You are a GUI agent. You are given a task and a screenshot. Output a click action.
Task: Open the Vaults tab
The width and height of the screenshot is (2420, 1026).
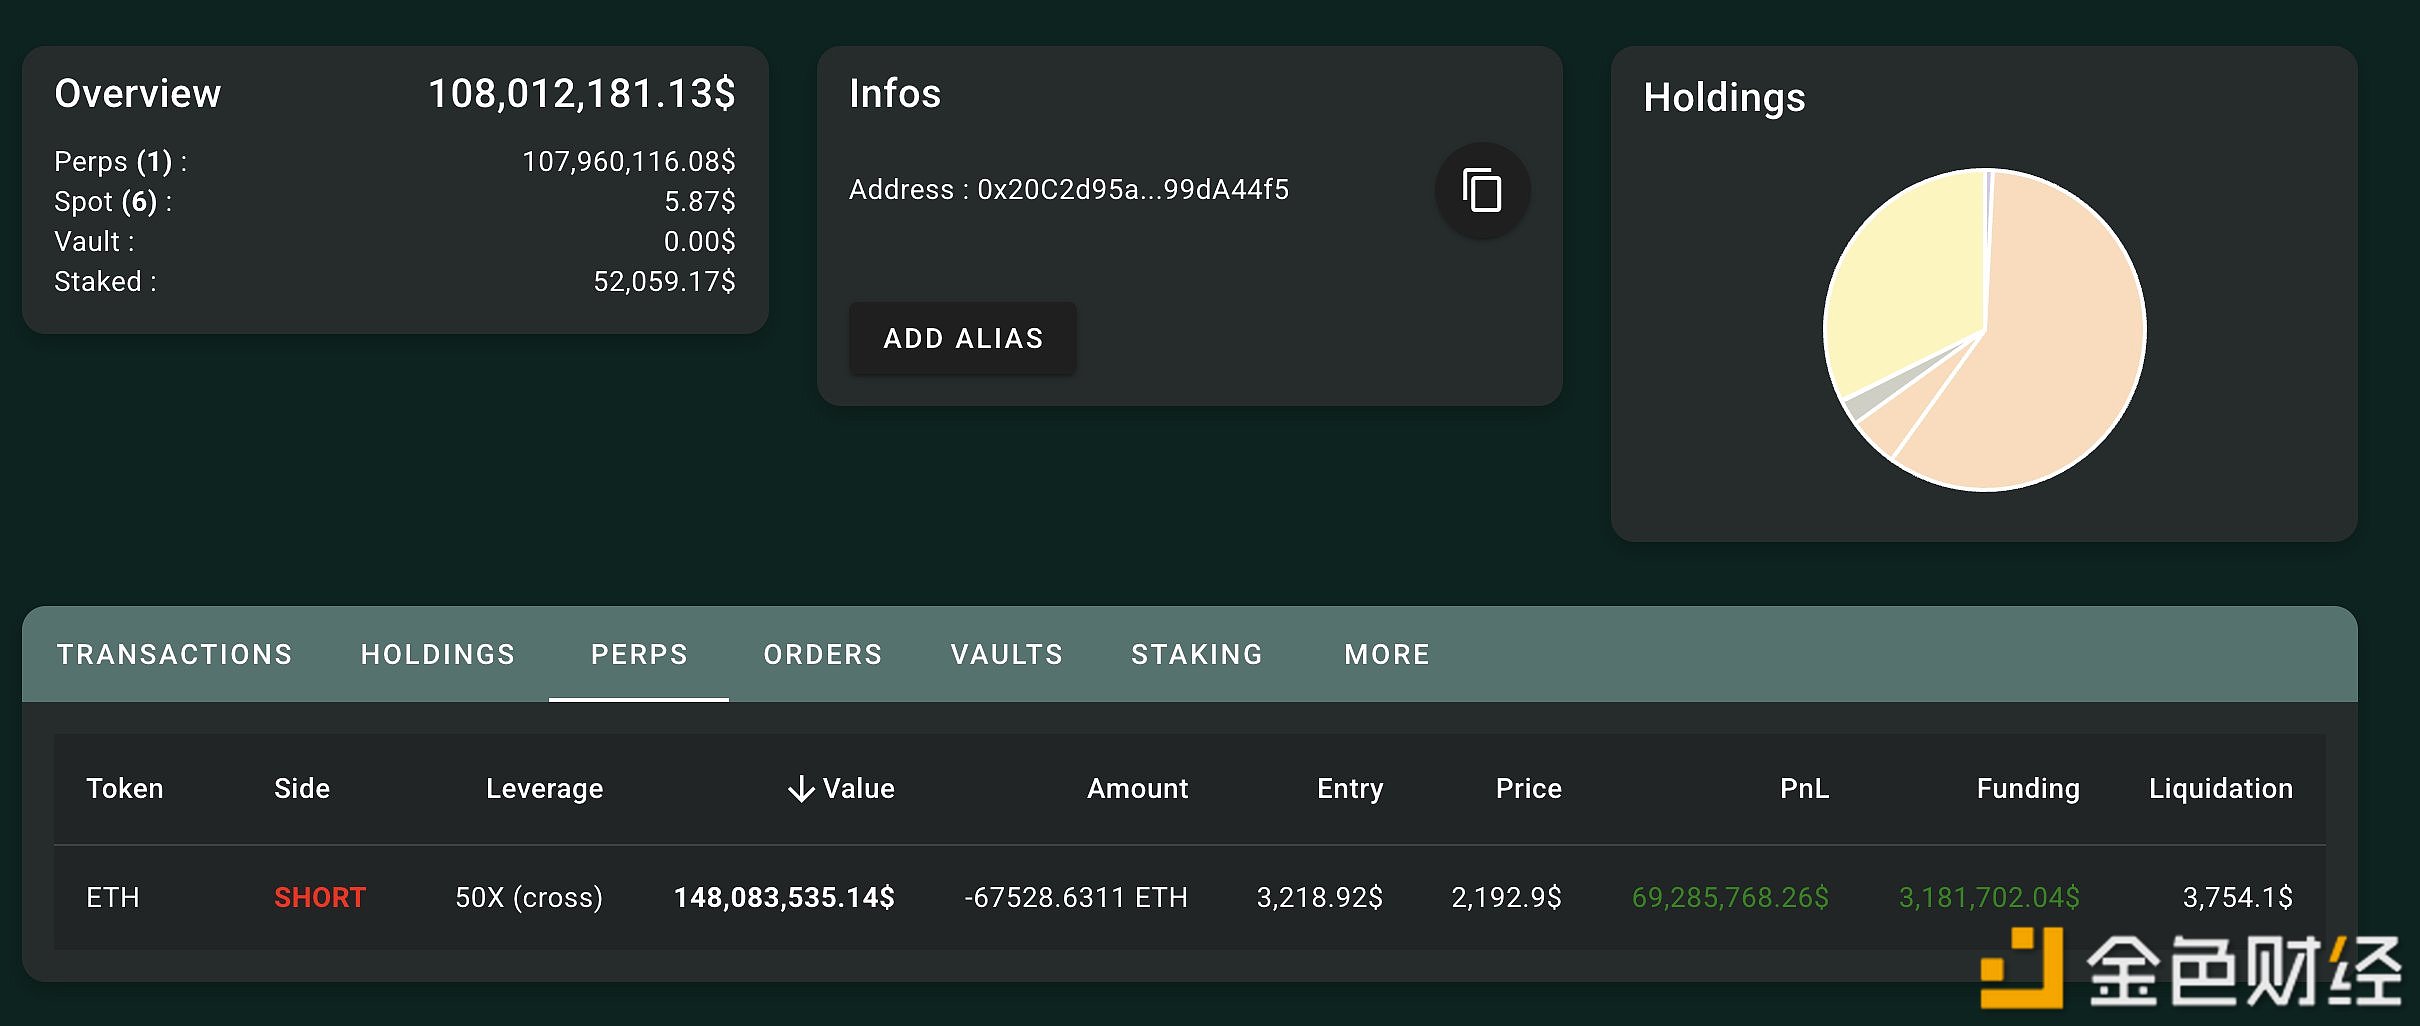[x=1006, y=654]
